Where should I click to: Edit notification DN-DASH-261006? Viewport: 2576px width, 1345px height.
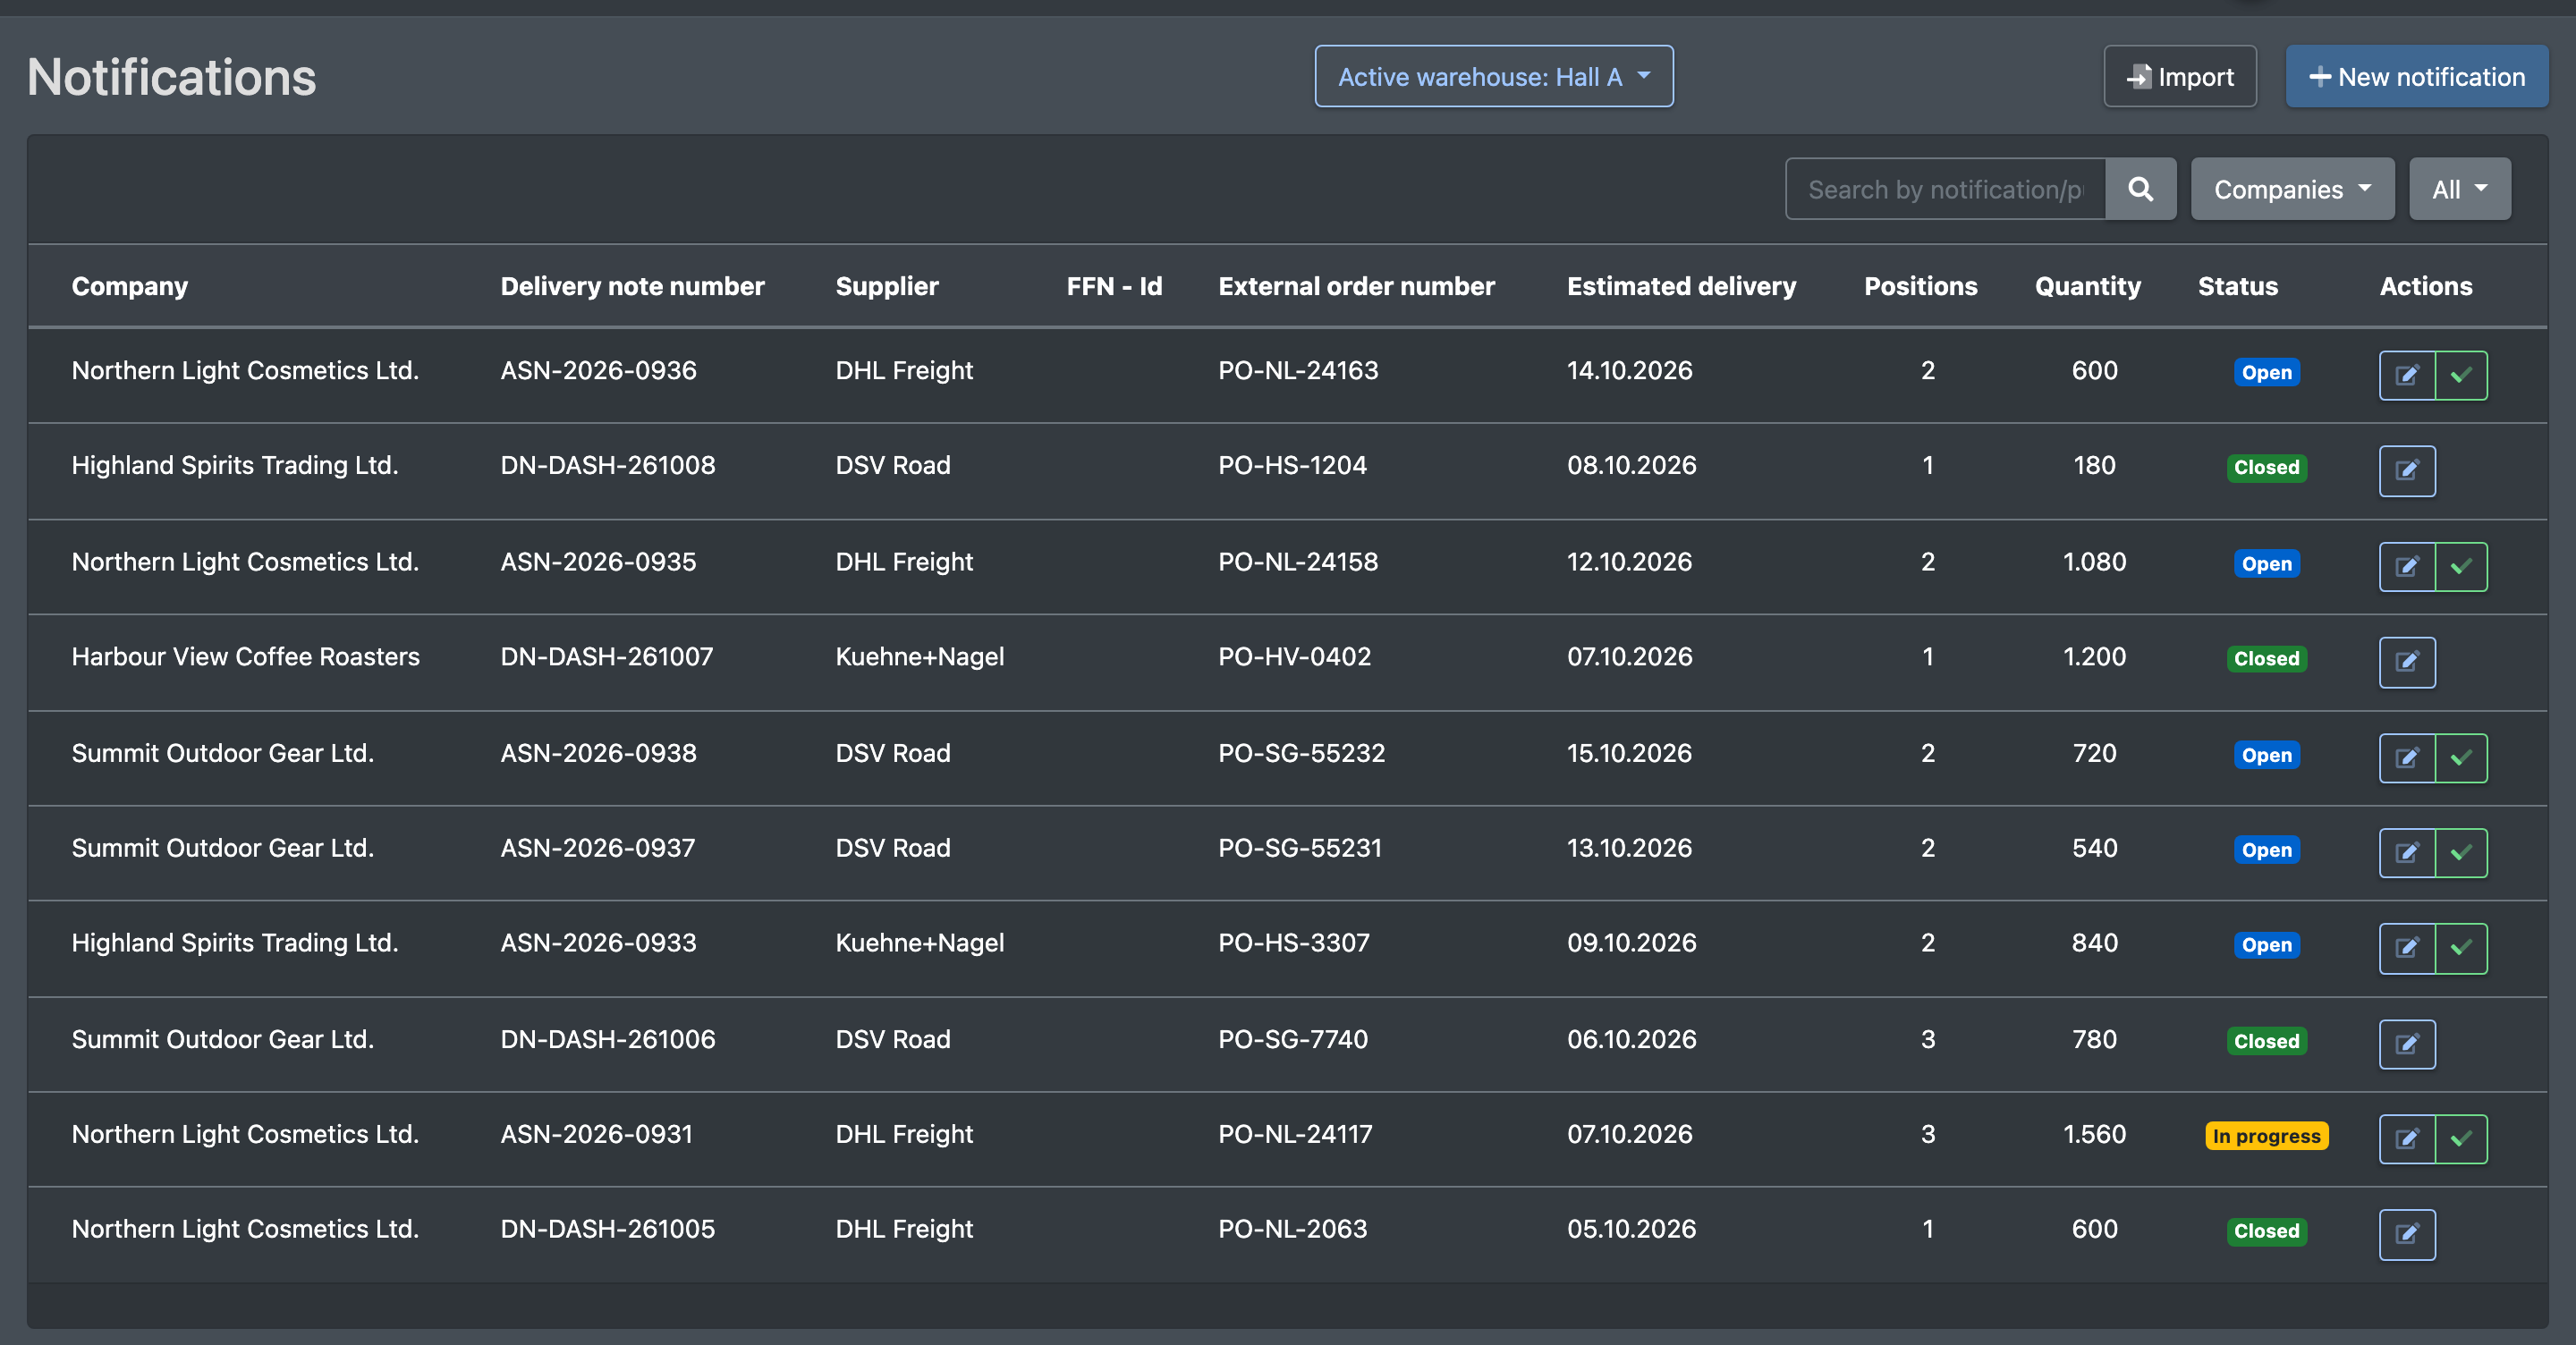(2406, 1044)
